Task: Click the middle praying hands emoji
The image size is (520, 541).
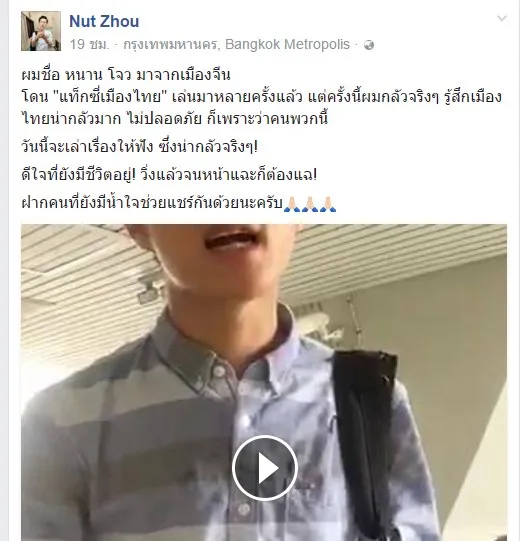Action: tap(310, 204)
